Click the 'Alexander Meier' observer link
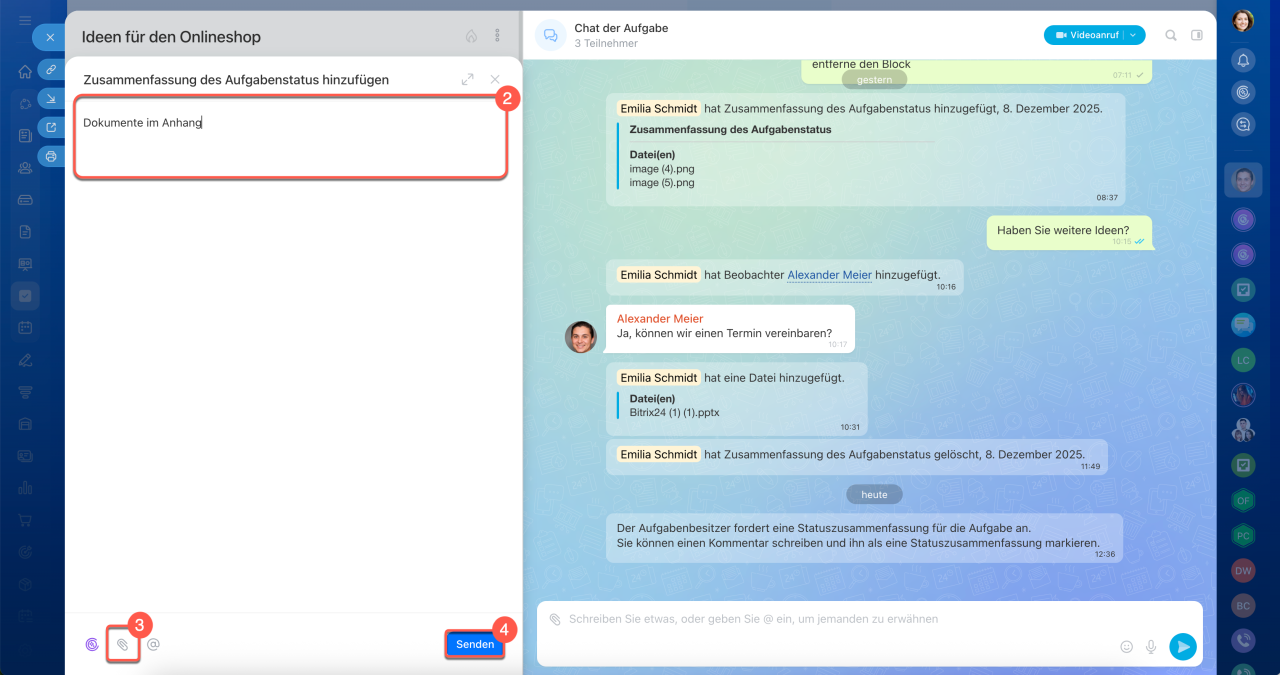 pyautogui.click(x=829, y=274)
